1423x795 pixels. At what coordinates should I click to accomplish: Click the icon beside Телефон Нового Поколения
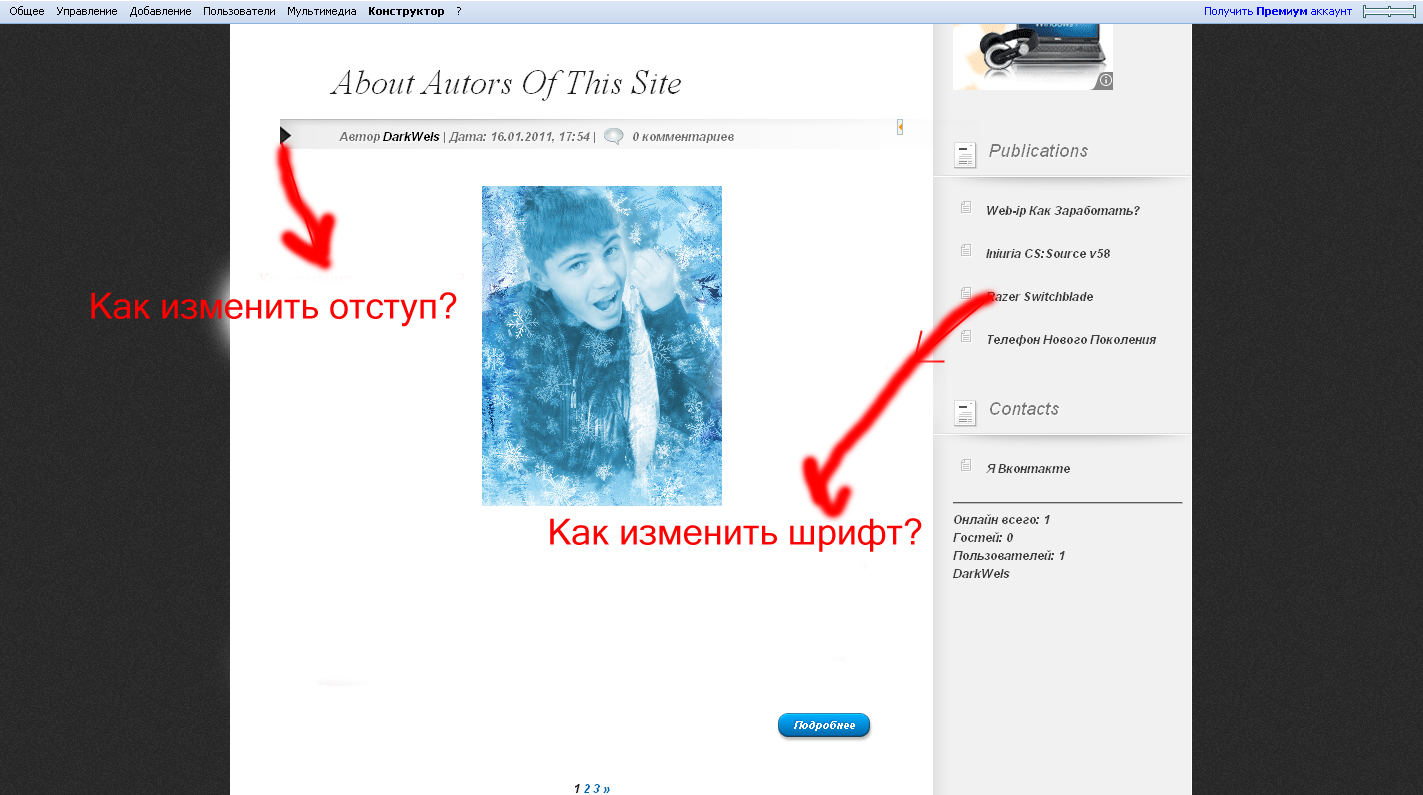[966, 337]
